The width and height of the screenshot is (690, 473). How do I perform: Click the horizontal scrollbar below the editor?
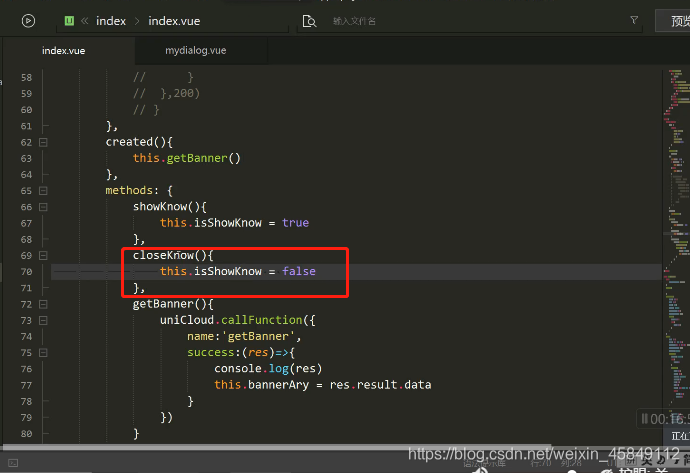[276, 447]
